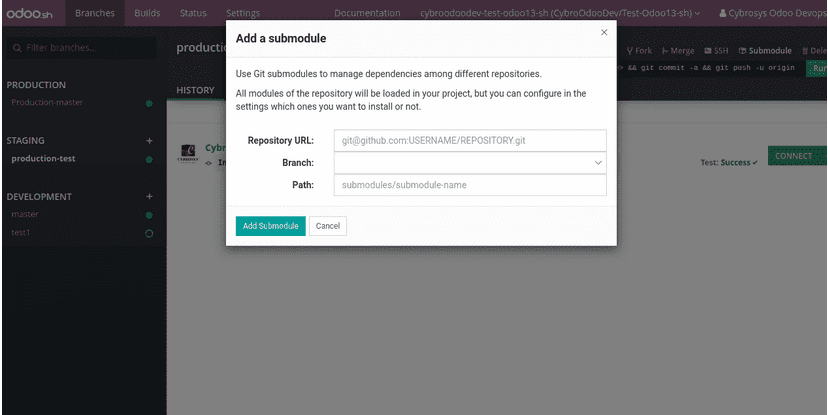Close the Add a submodule dialog
Image resolution: width=828 pixels, height=415 pixels.
(x=604, y=32)
